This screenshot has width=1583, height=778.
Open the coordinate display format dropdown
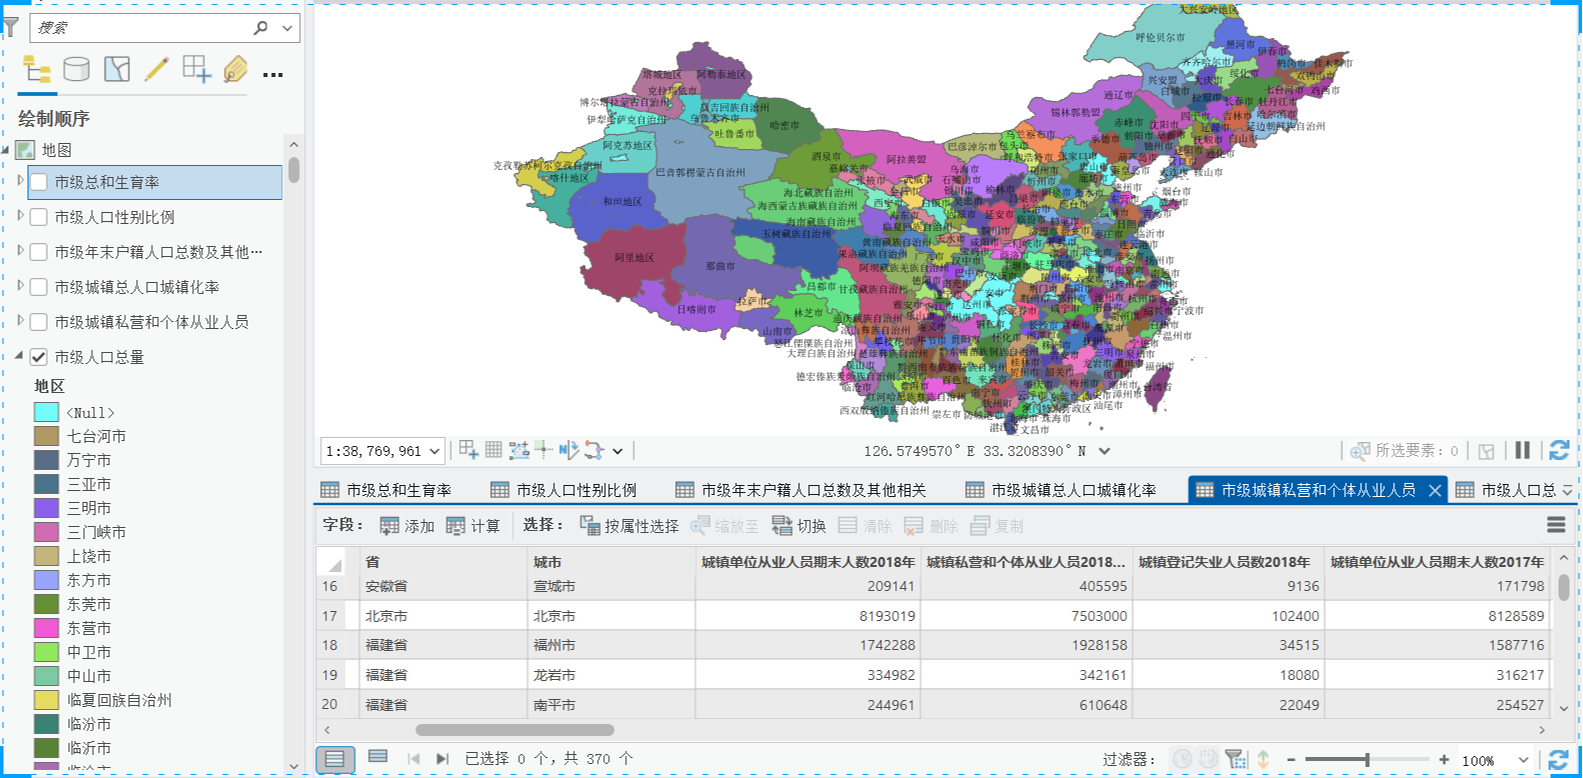pos(1104,451)
